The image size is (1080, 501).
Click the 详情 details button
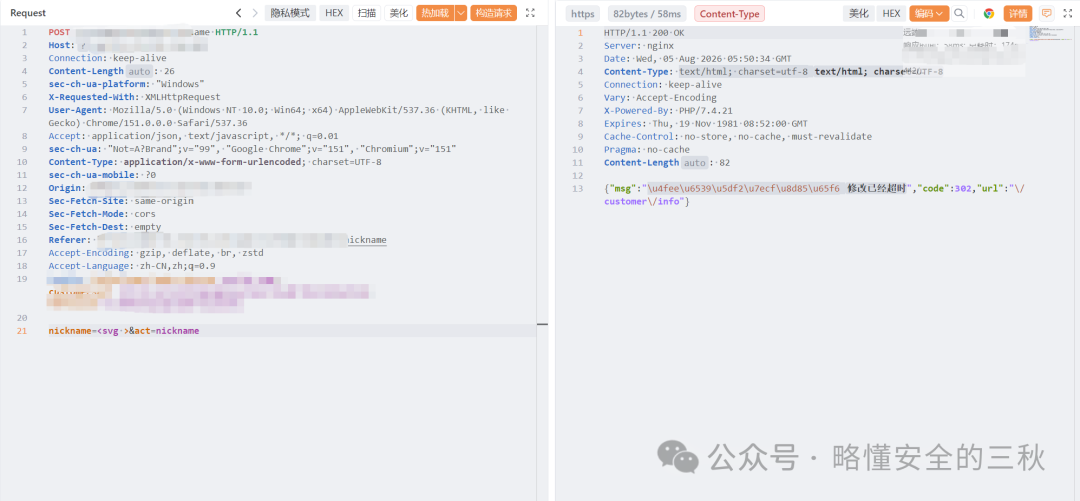pos(1018,14)
